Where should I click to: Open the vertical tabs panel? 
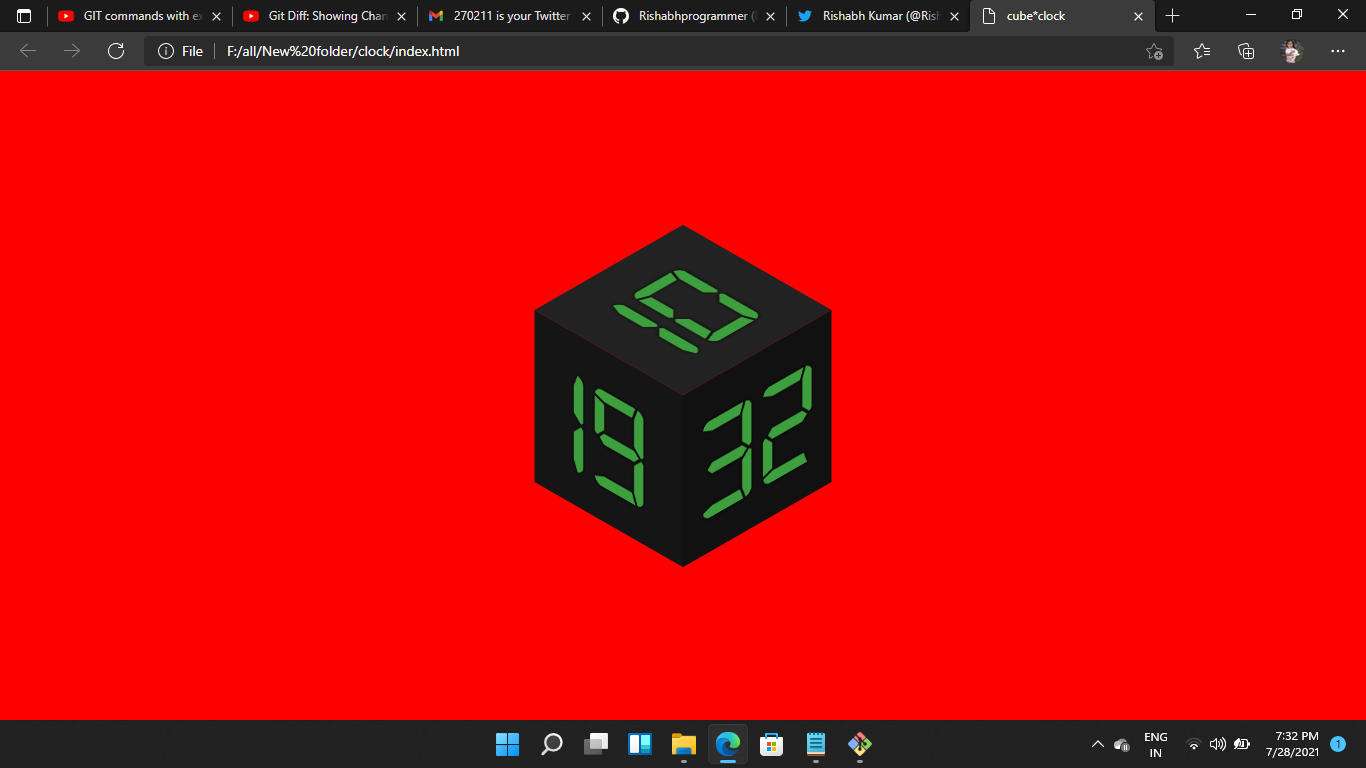[22, 15]
